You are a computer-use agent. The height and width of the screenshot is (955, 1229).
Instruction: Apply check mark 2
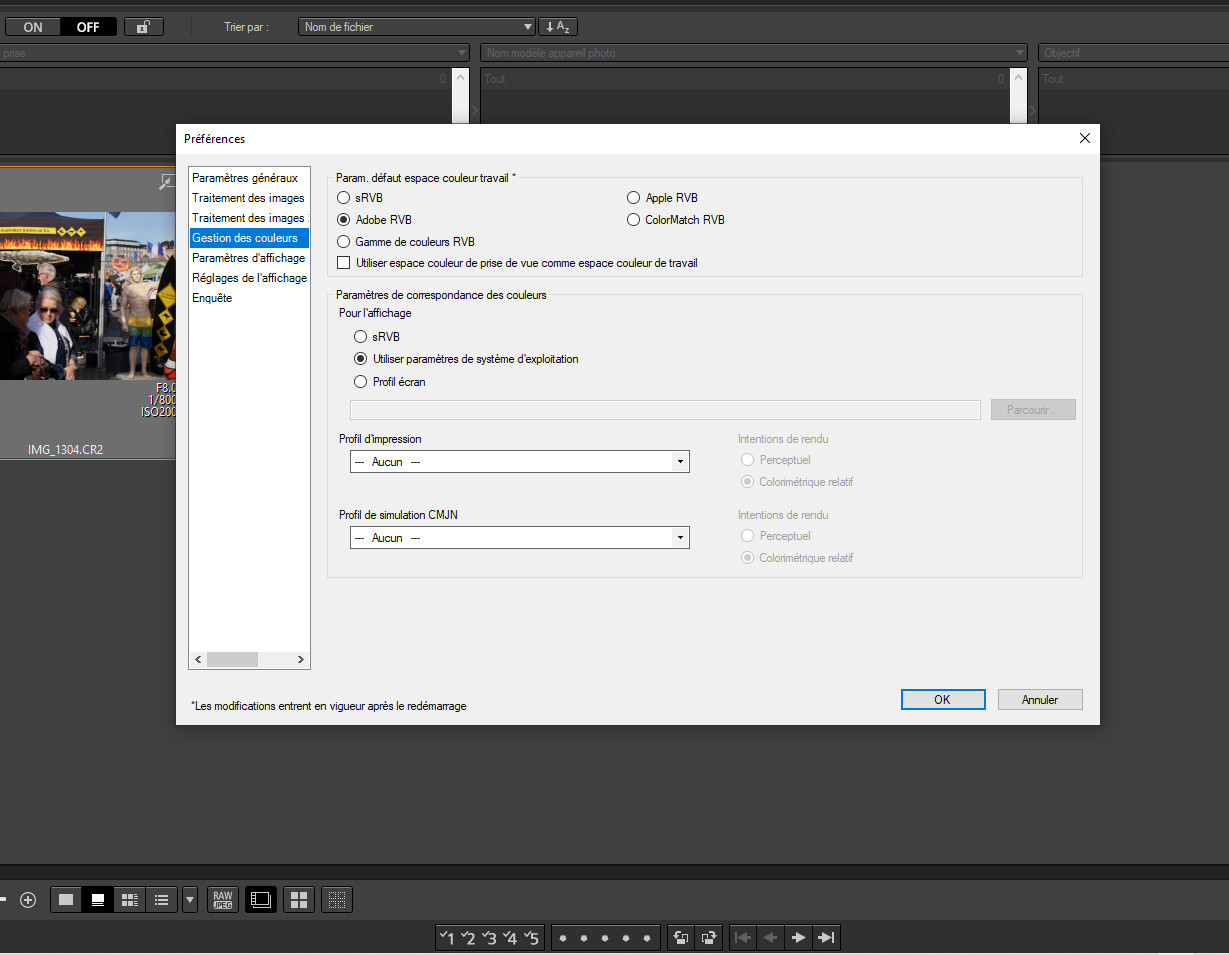pyautogui.click(x=468, y=937)
